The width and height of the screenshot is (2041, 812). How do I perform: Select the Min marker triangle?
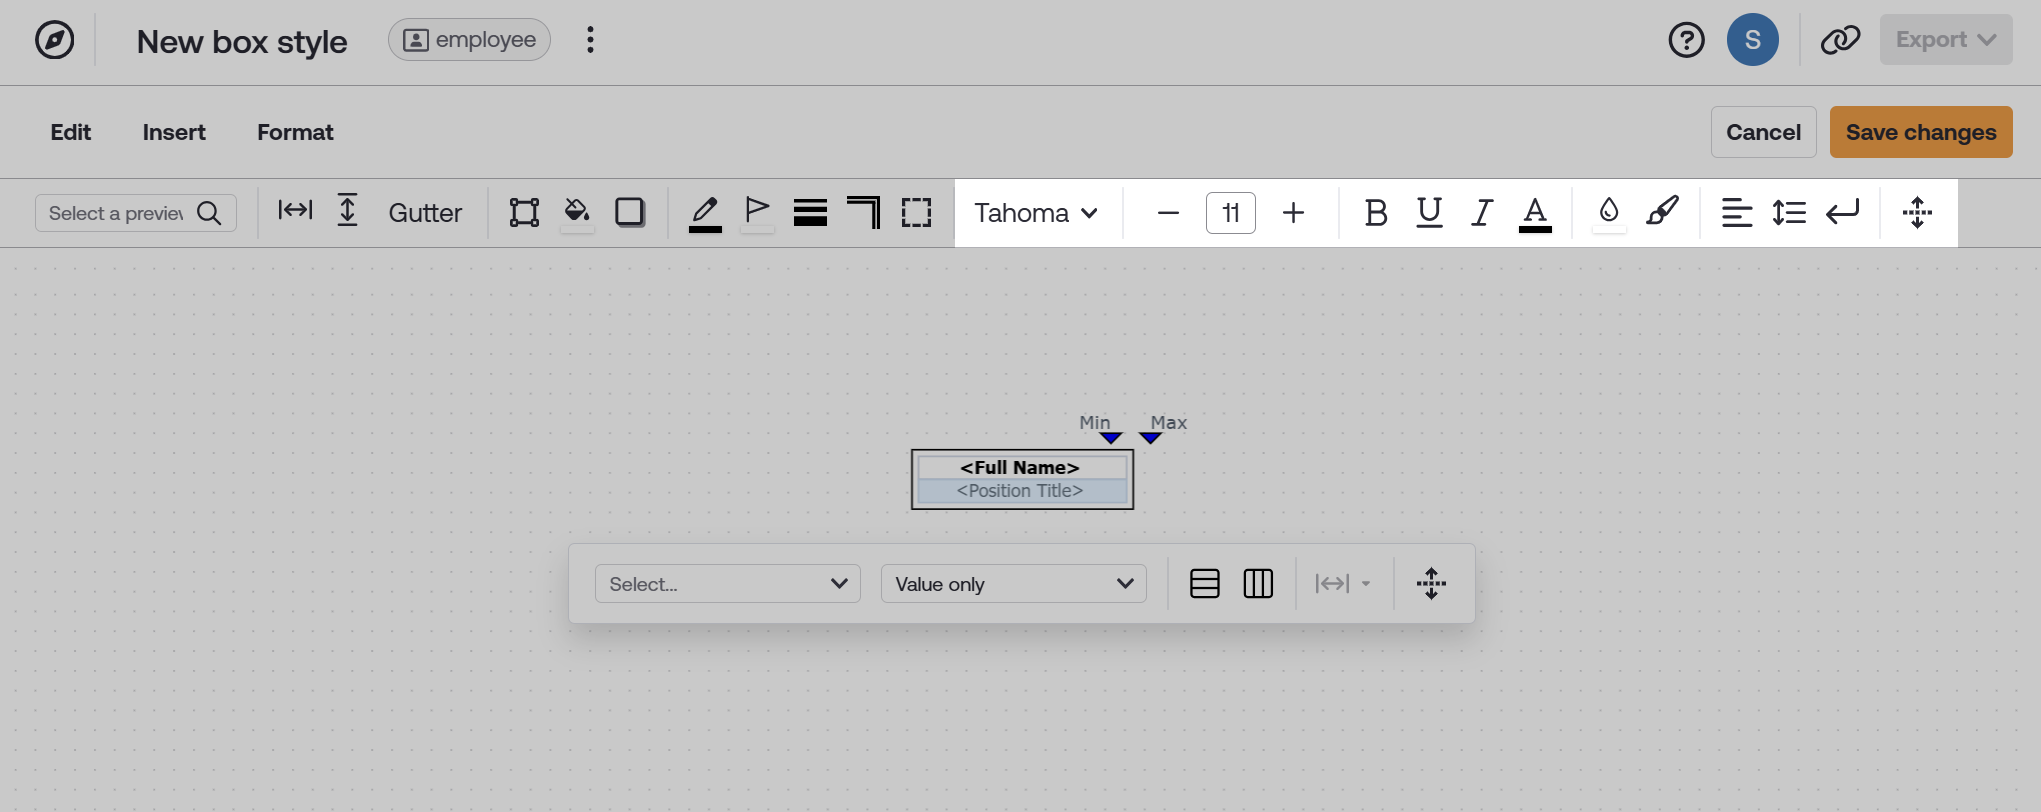tap(1111, 438)
